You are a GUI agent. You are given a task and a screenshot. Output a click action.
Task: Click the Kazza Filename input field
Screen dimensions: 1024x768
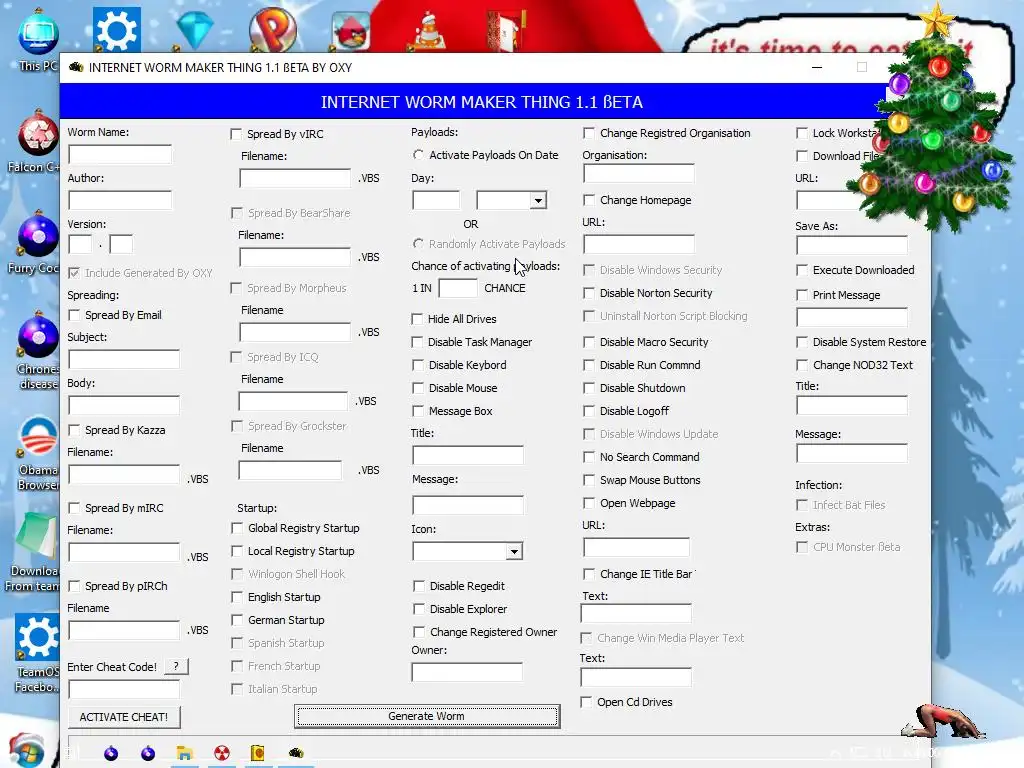[124, 475]
